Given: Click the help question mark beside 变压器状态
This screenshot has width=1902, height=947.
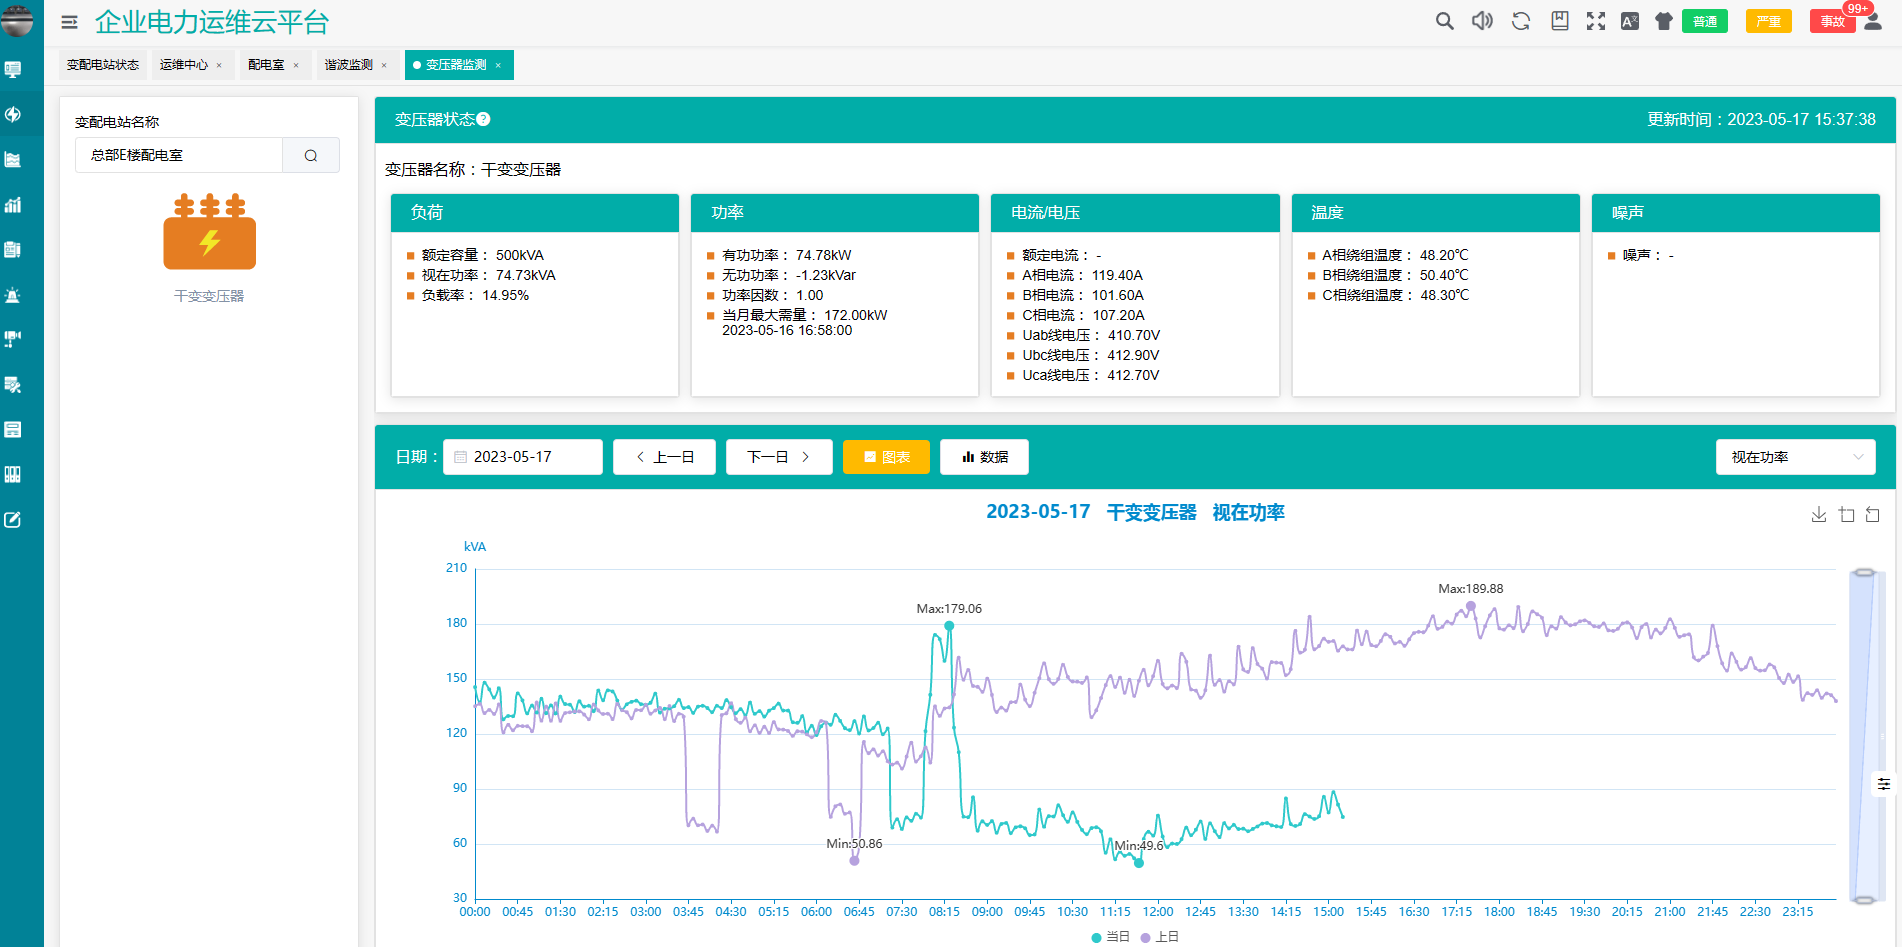Looking at the screenshot, I should (x=483, y=119).
